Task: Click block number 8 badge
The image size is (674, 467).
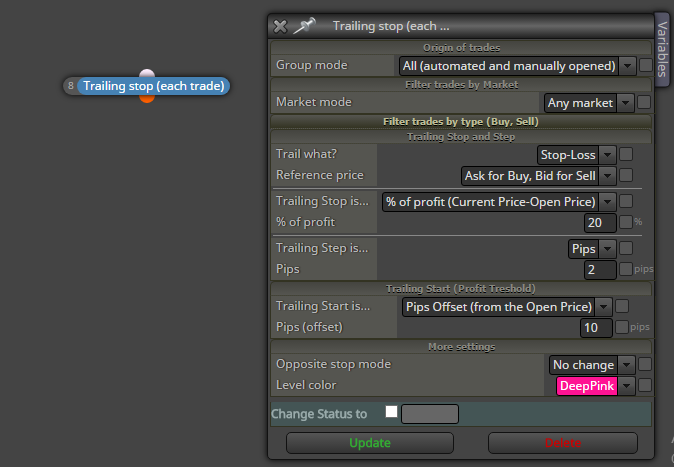Action: click(x=70, y=86)
